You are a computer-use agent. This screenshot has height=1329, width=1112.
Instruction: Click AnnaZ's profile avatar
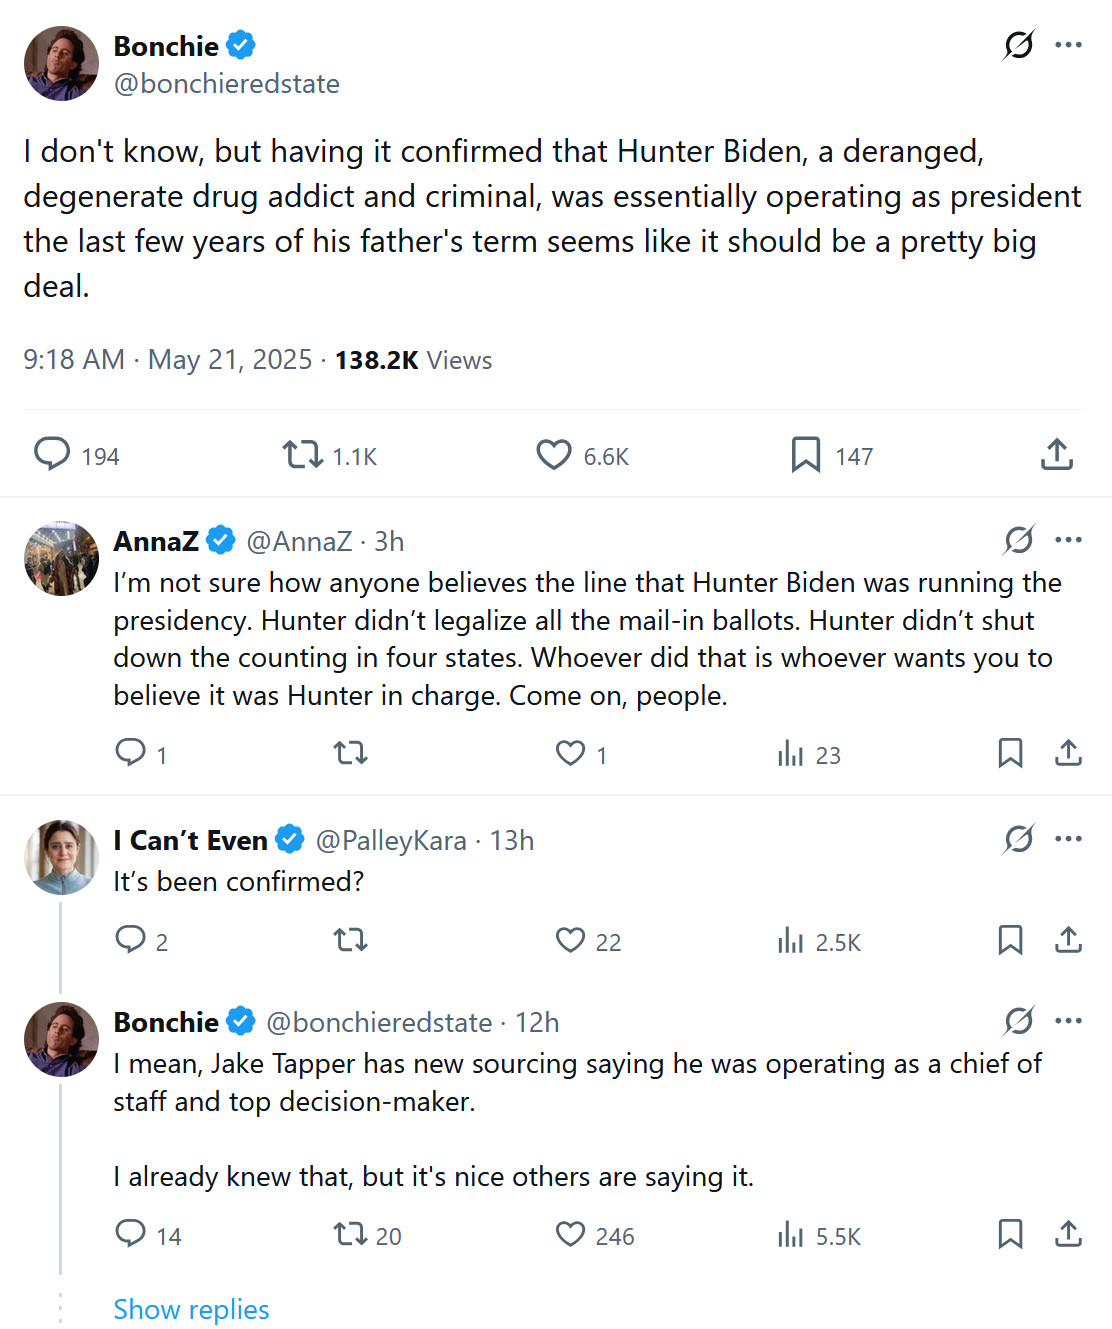click(61, 559)
